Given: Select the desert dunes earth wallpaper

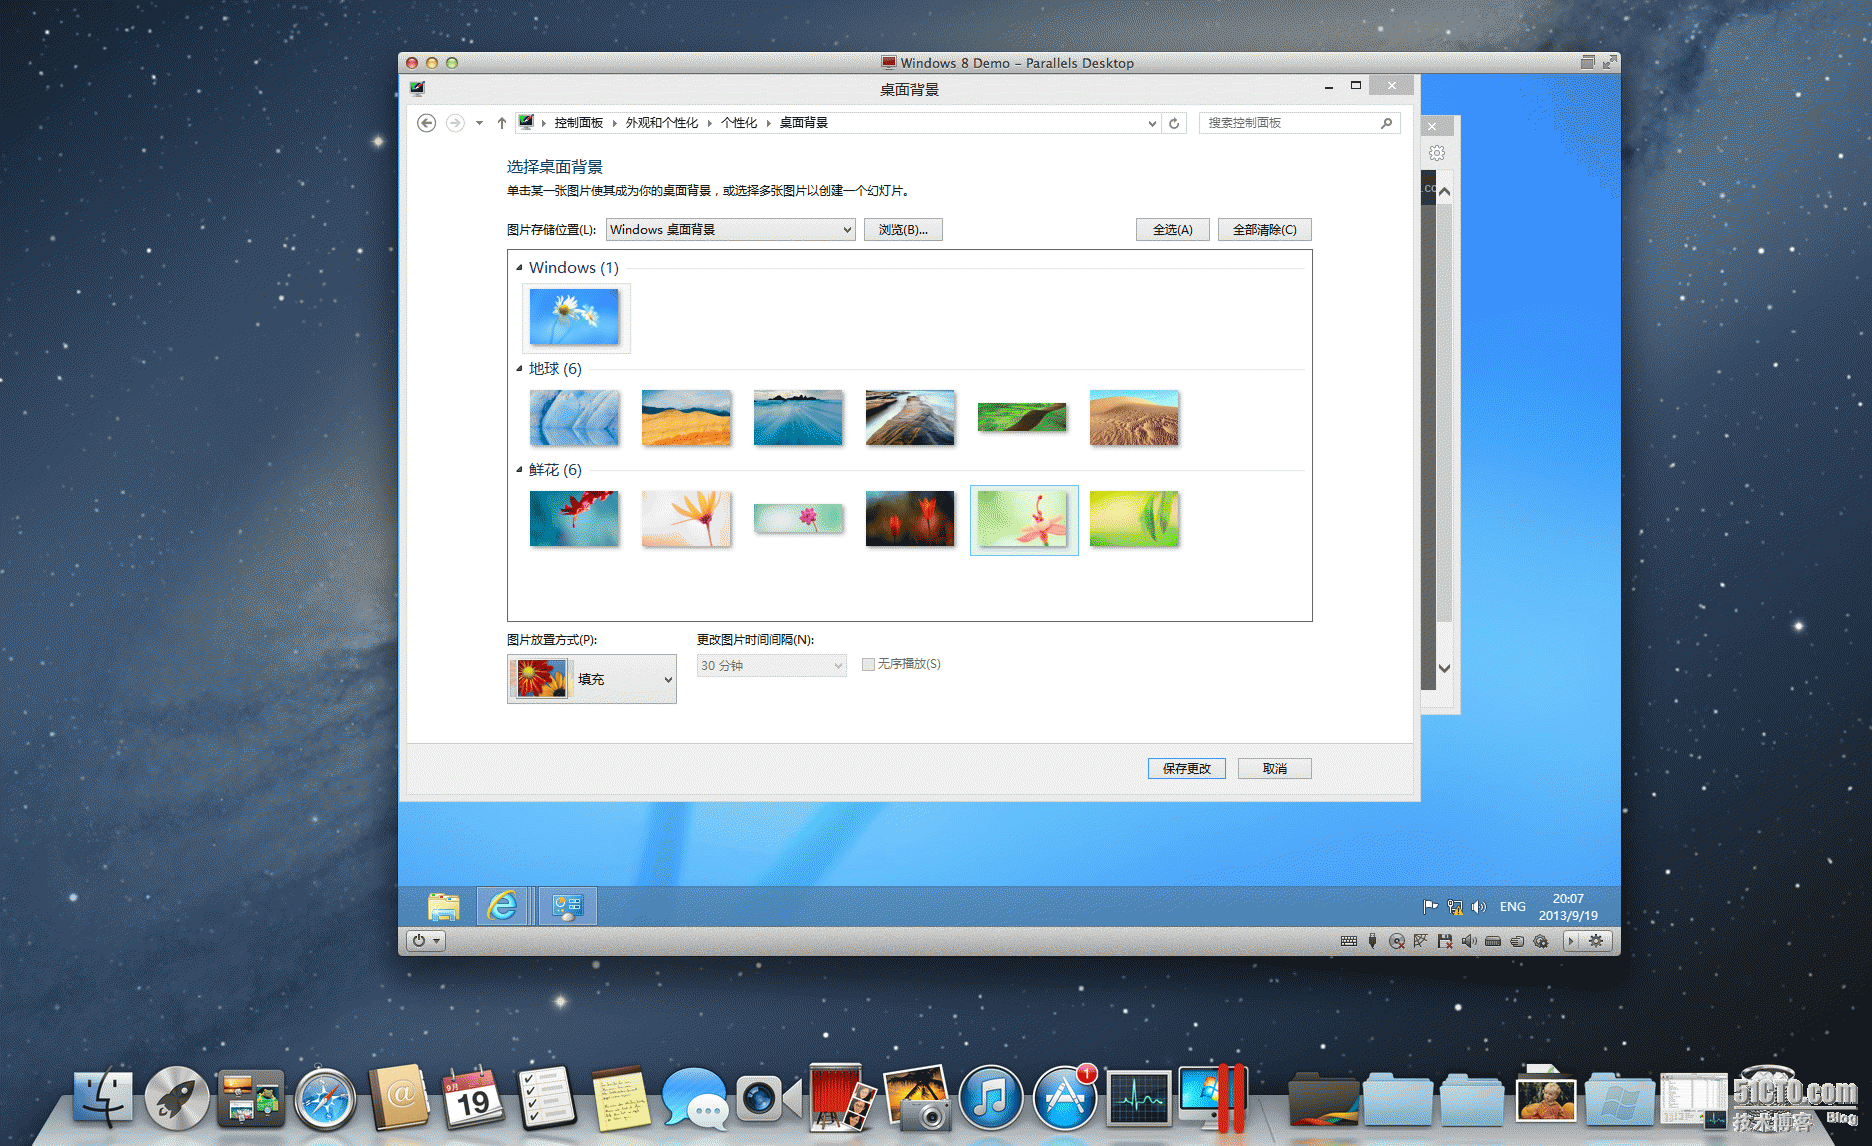Looking at the screenshot, I should pyautogui.click(x=1135, y=418).
